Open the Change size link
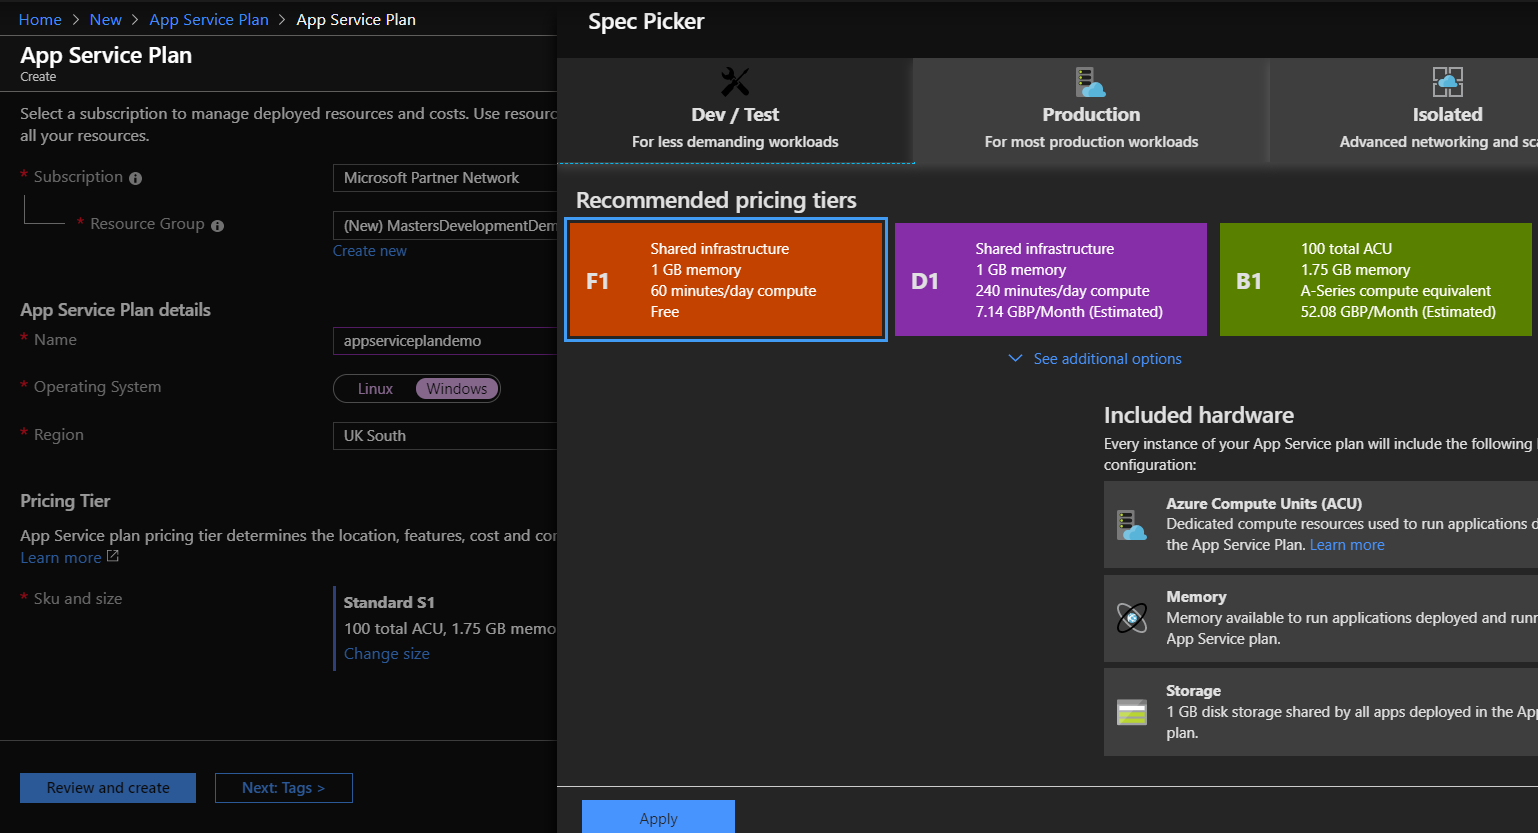The height and width of the screenshot is (833, 1538). click(x=386, y=653)
